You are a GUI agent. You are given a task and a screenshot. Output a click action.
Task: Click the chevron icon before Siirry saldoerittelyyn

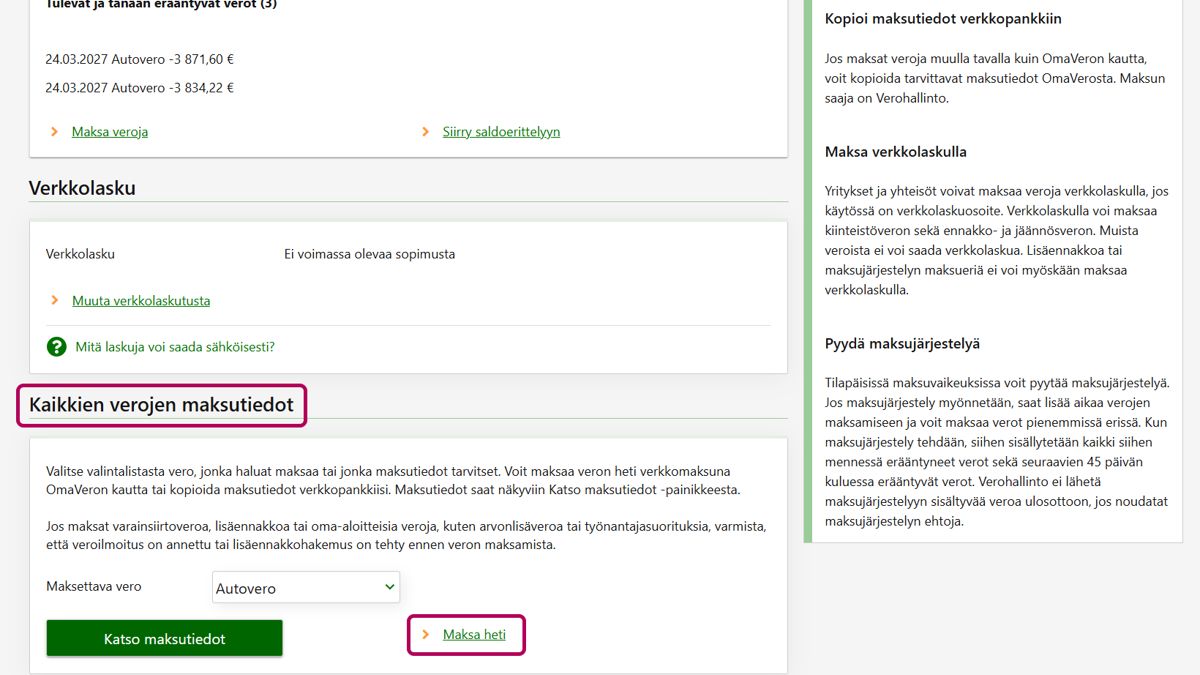(426, 132)
